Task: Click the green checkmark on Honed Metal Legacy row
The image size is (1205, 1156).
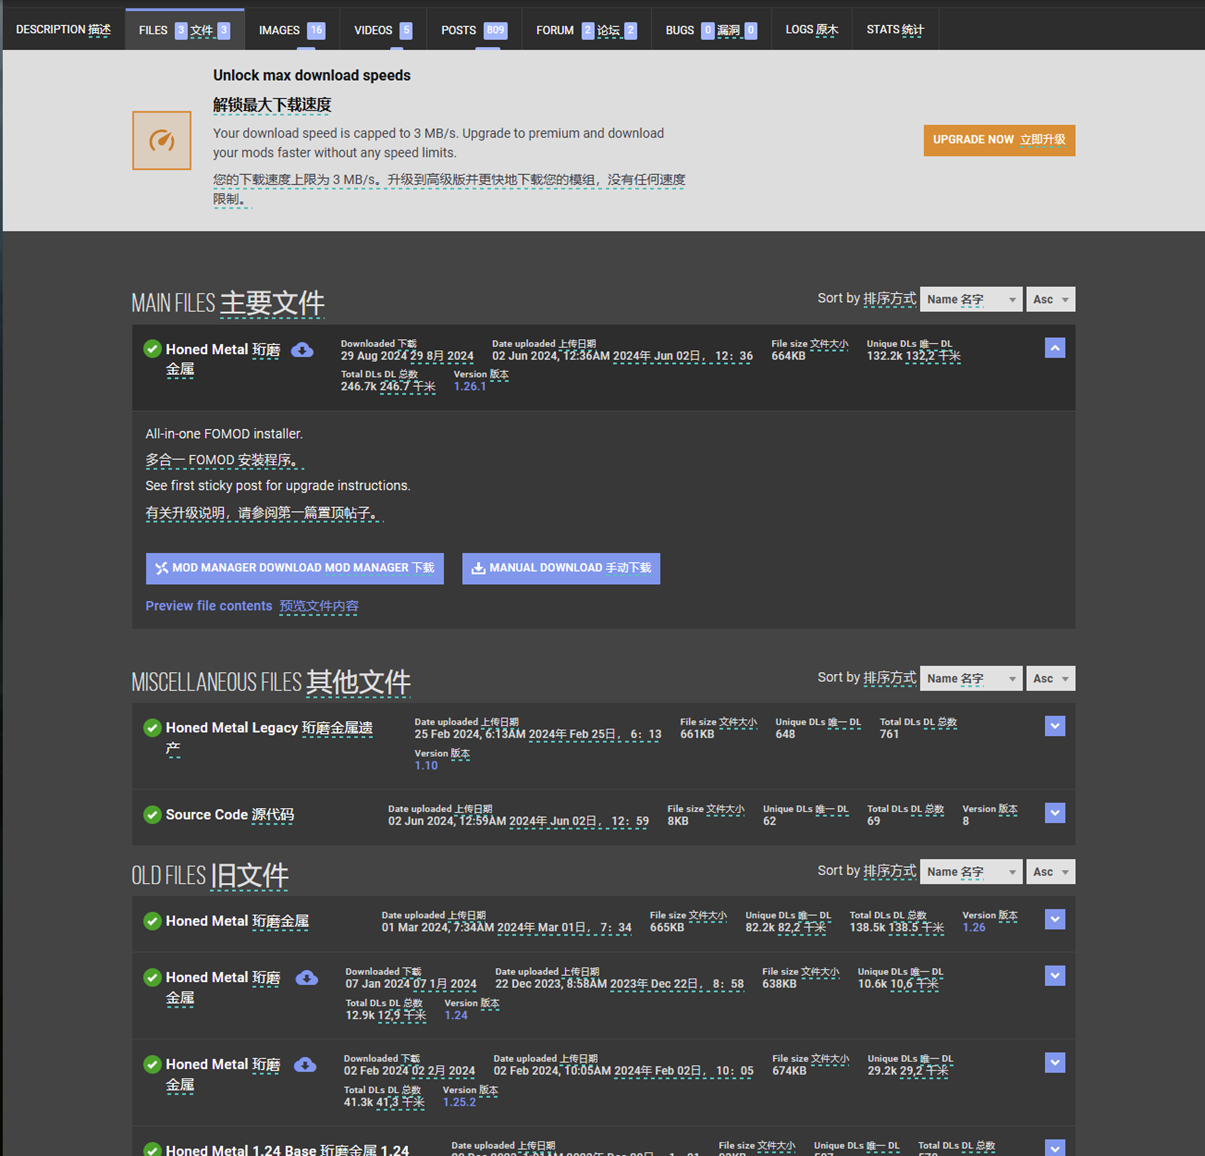Action: coord(152,727)
